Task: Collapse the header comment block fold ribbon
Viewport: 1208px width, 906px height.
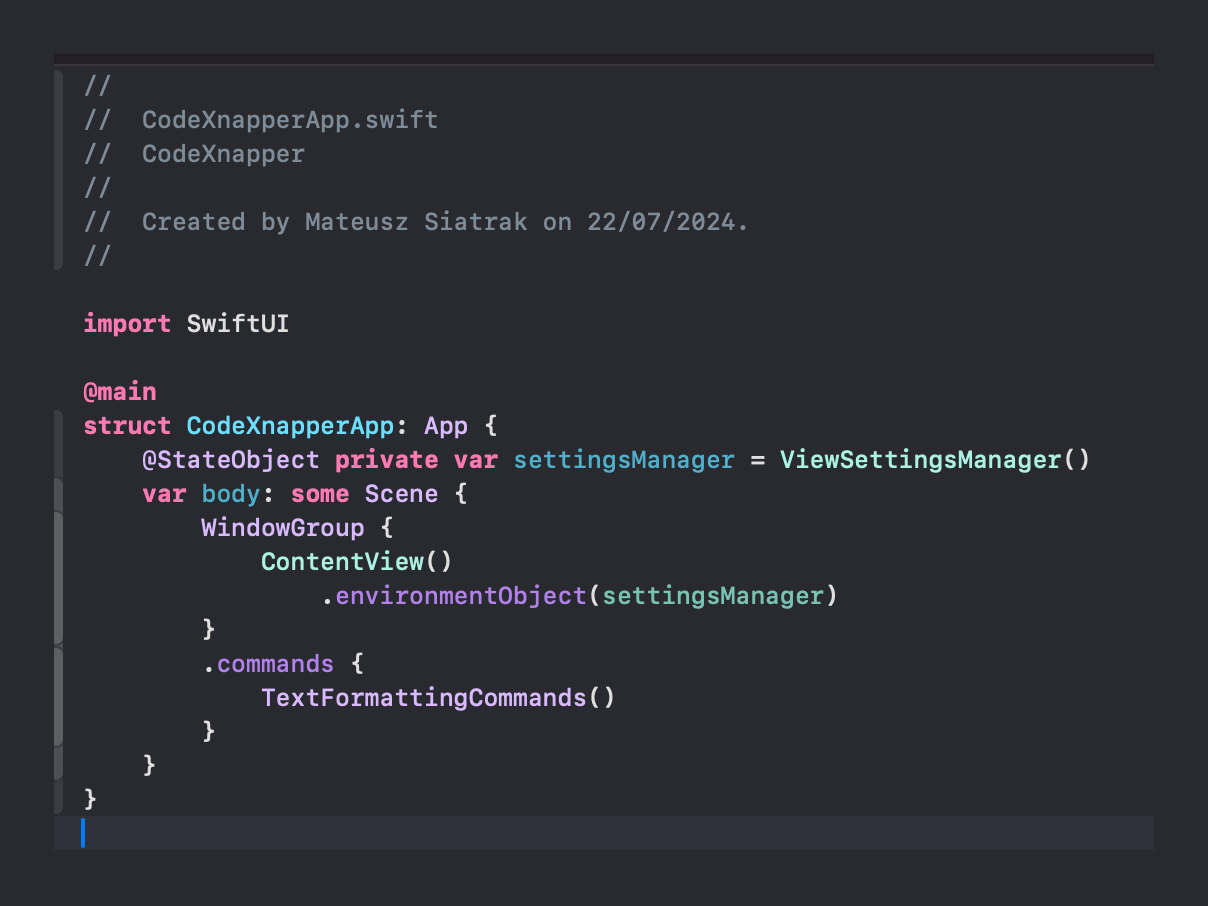Action: 58,170
